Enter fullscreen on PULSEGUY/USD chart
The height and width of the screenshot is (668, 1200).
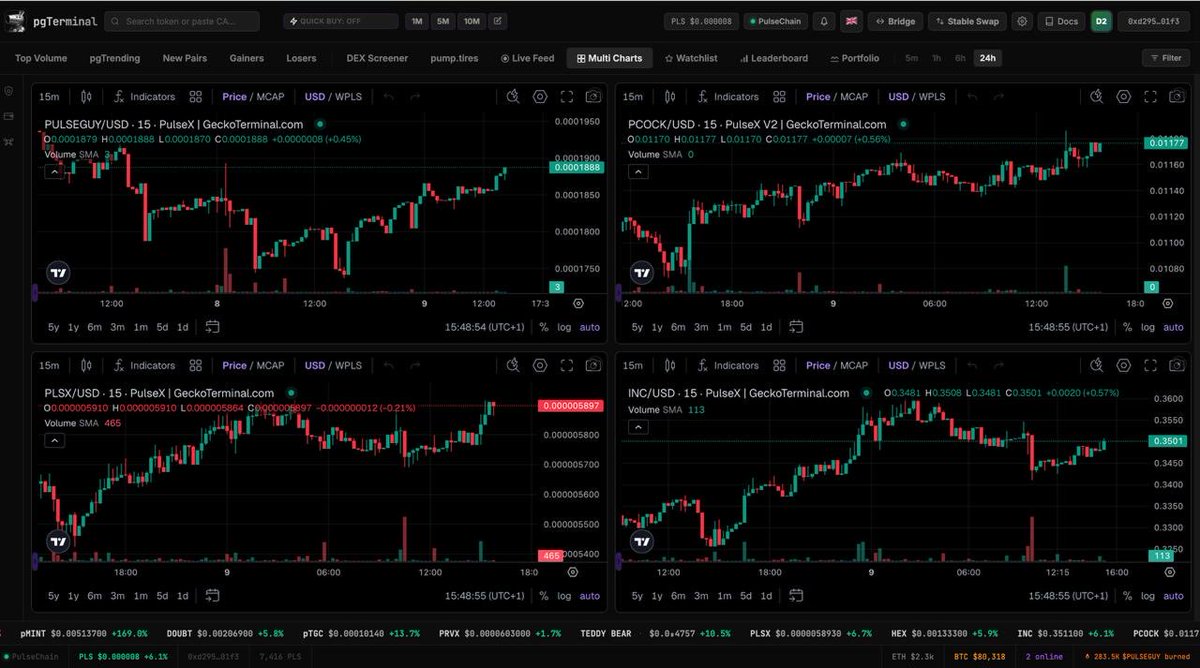567,97
